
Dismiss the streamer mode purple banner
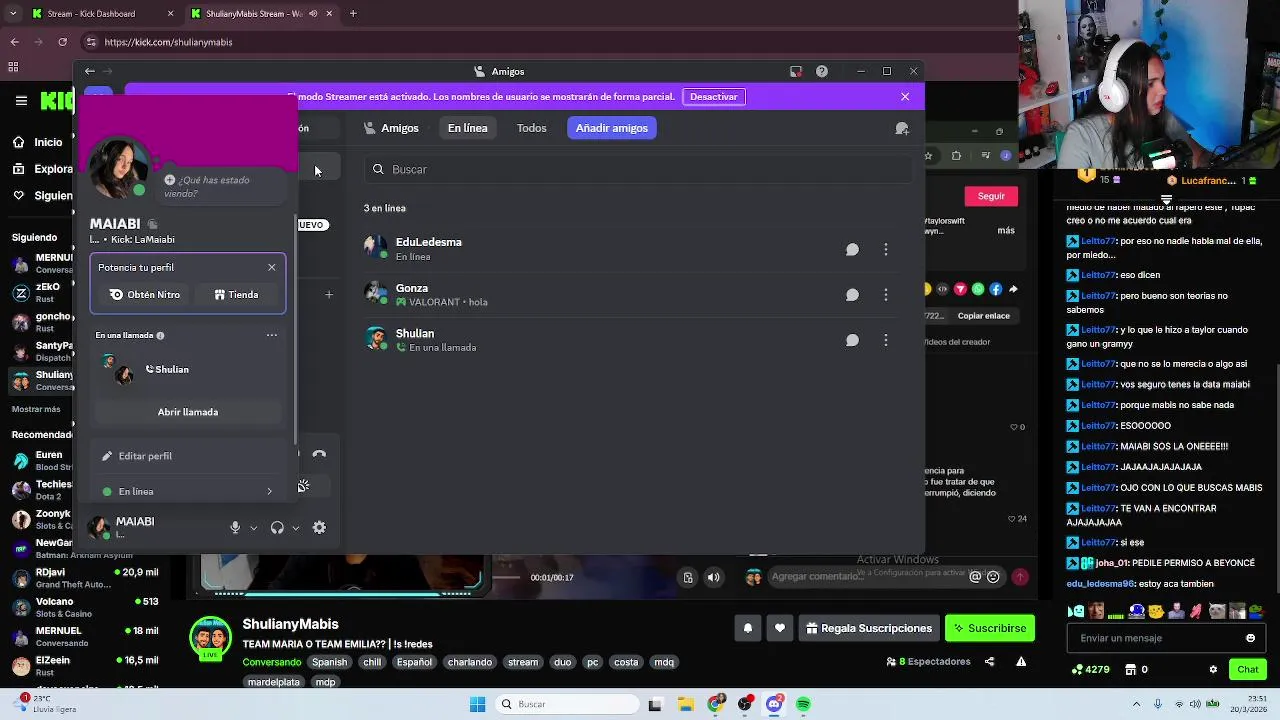(905, 97)
